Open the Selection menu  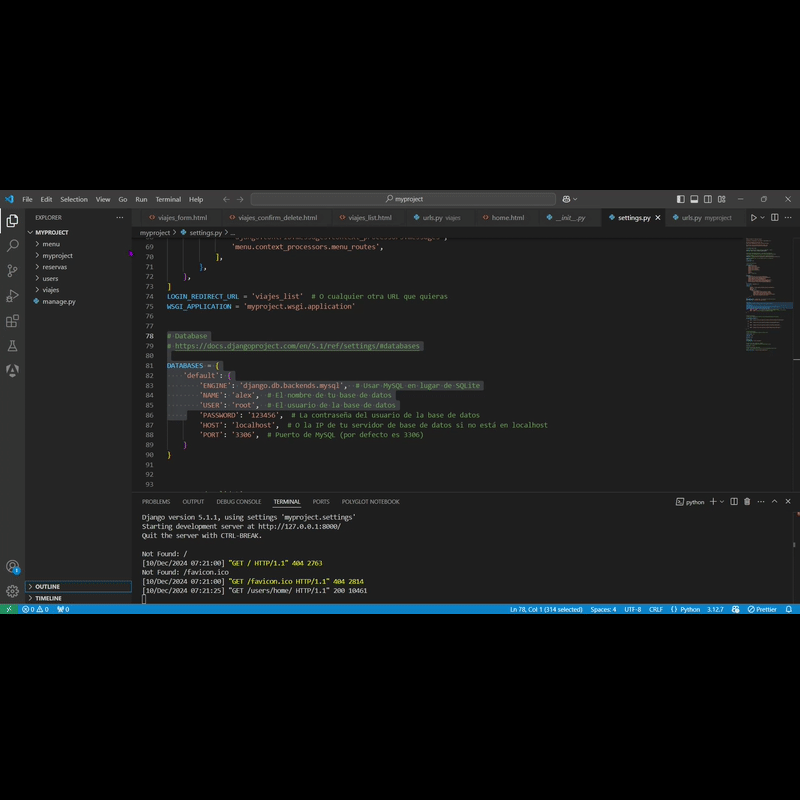click(74, 199)
